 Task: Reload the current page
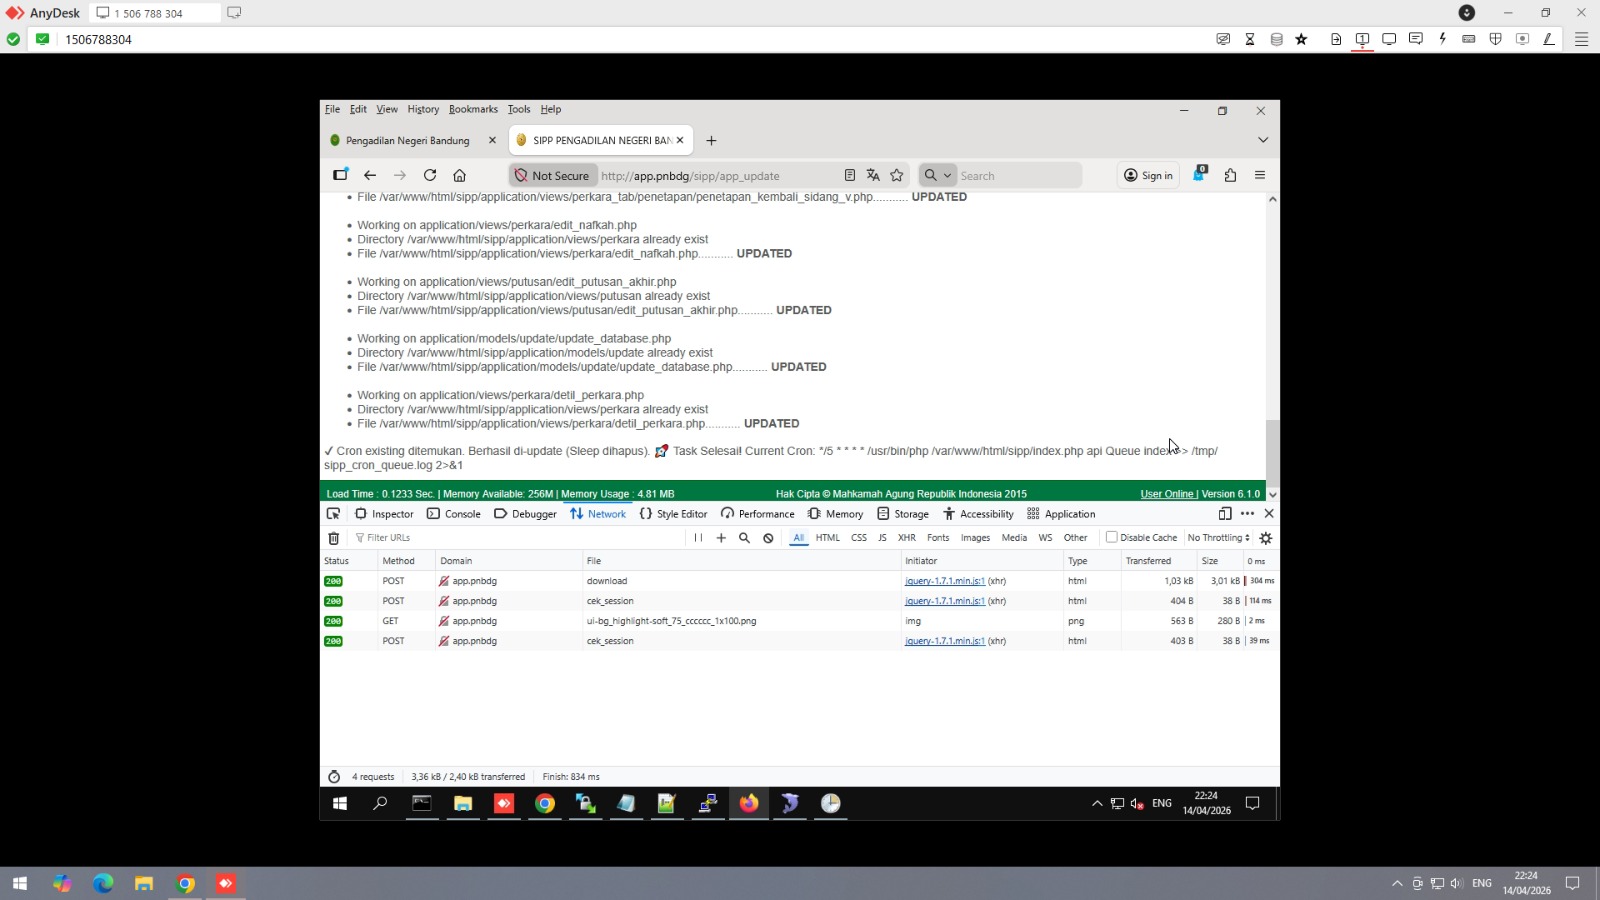[430, 175]
